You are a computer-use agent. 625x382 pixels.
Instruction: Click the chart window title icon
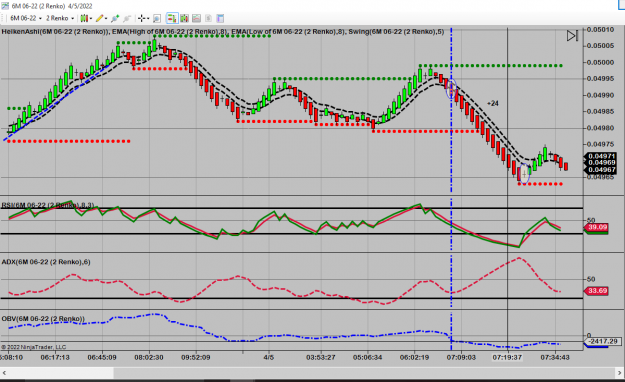[5, 6]
